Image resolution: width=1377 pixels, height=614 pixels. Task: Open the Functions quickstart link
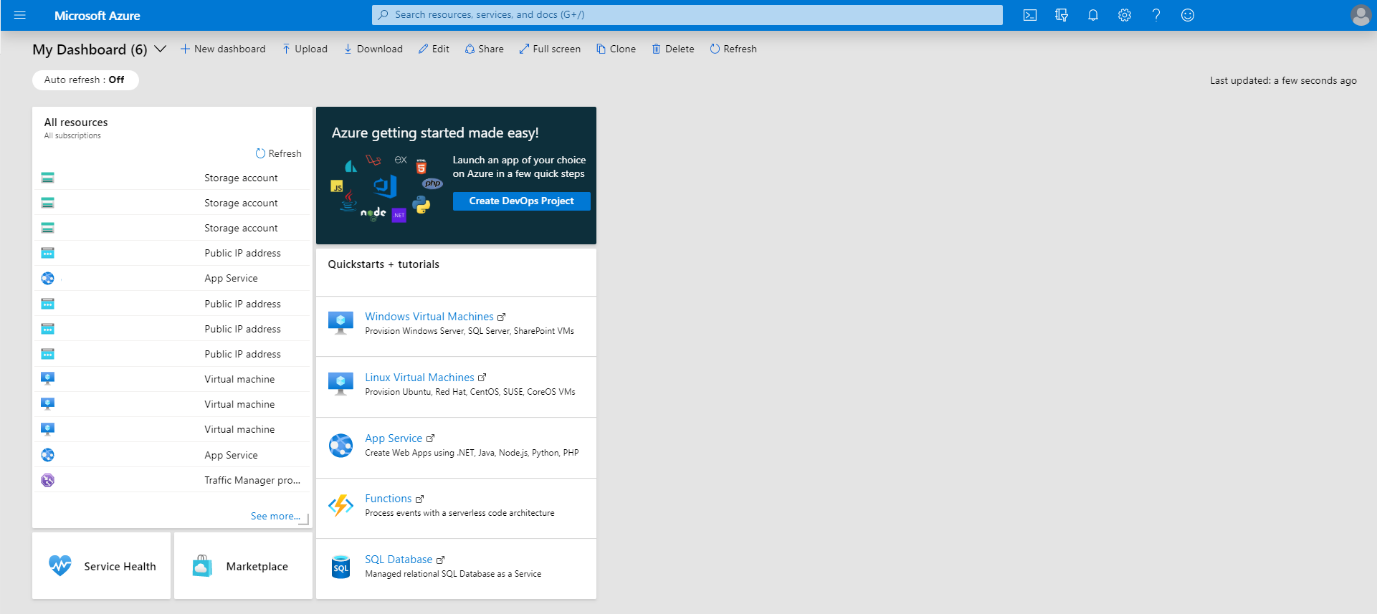coord(388,498)
